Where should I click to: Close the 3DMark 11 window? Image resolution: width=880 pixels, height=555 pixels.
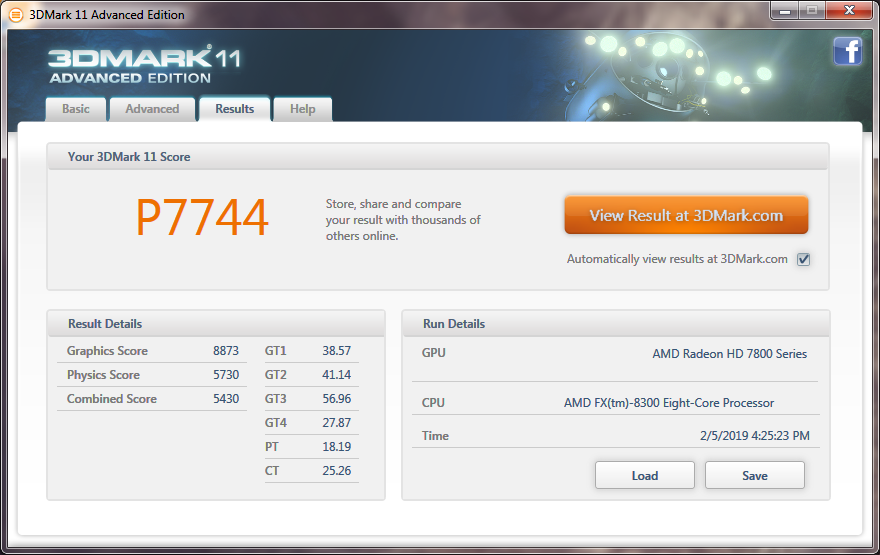[849, 11]
